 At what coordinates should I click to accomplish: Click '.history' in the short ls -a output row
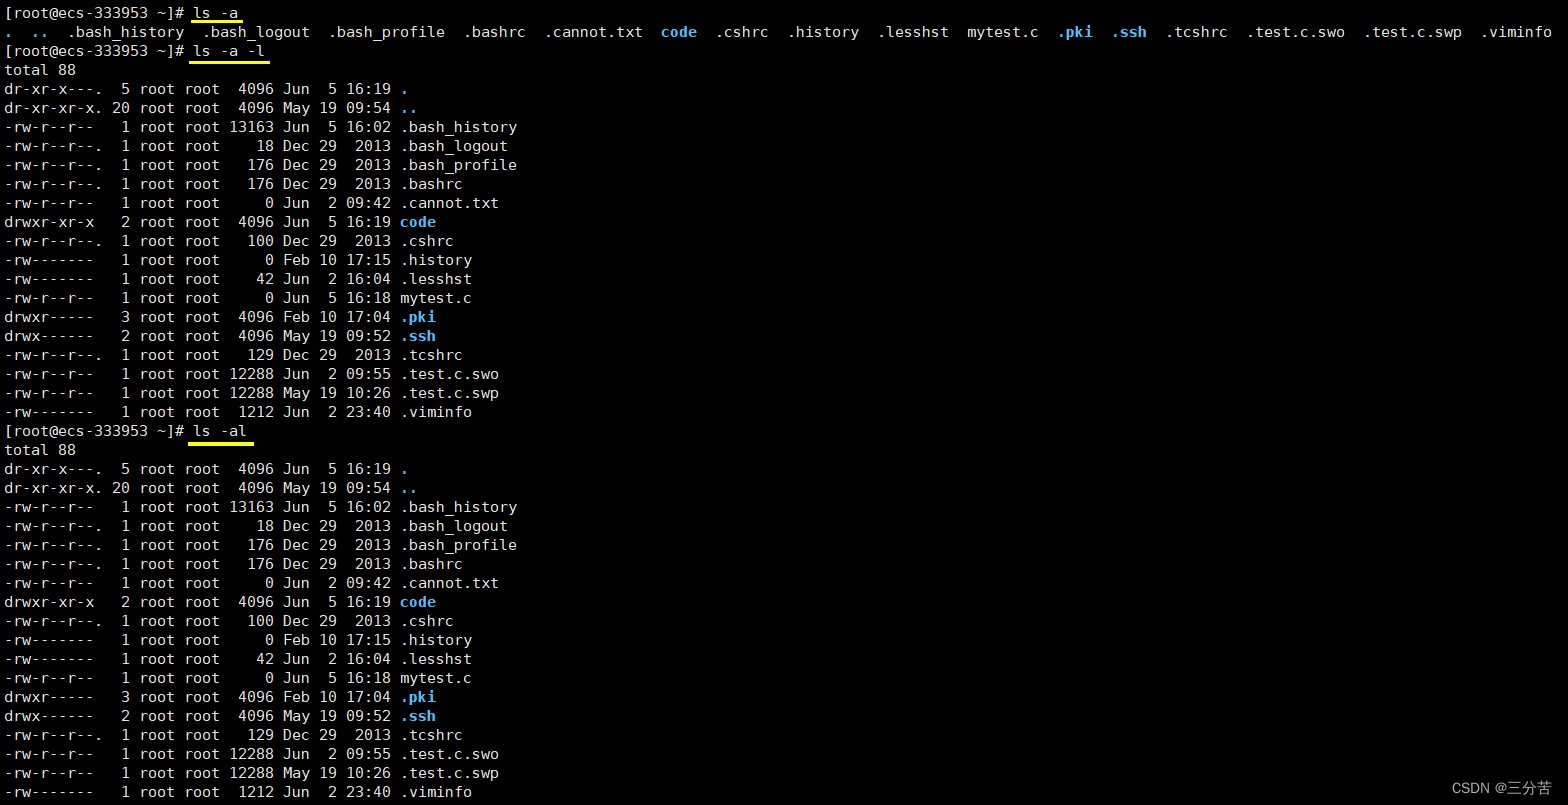click(x=823, y=32)
